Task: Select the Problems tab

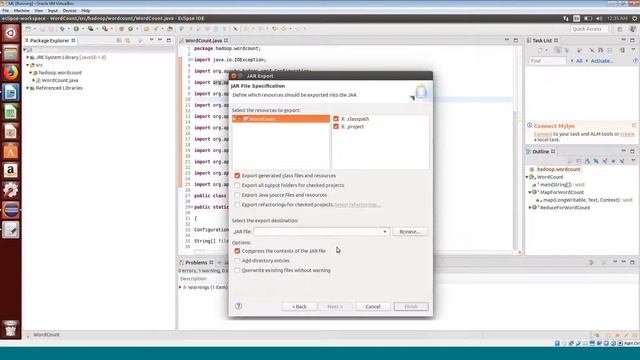Action: (196, 262)
